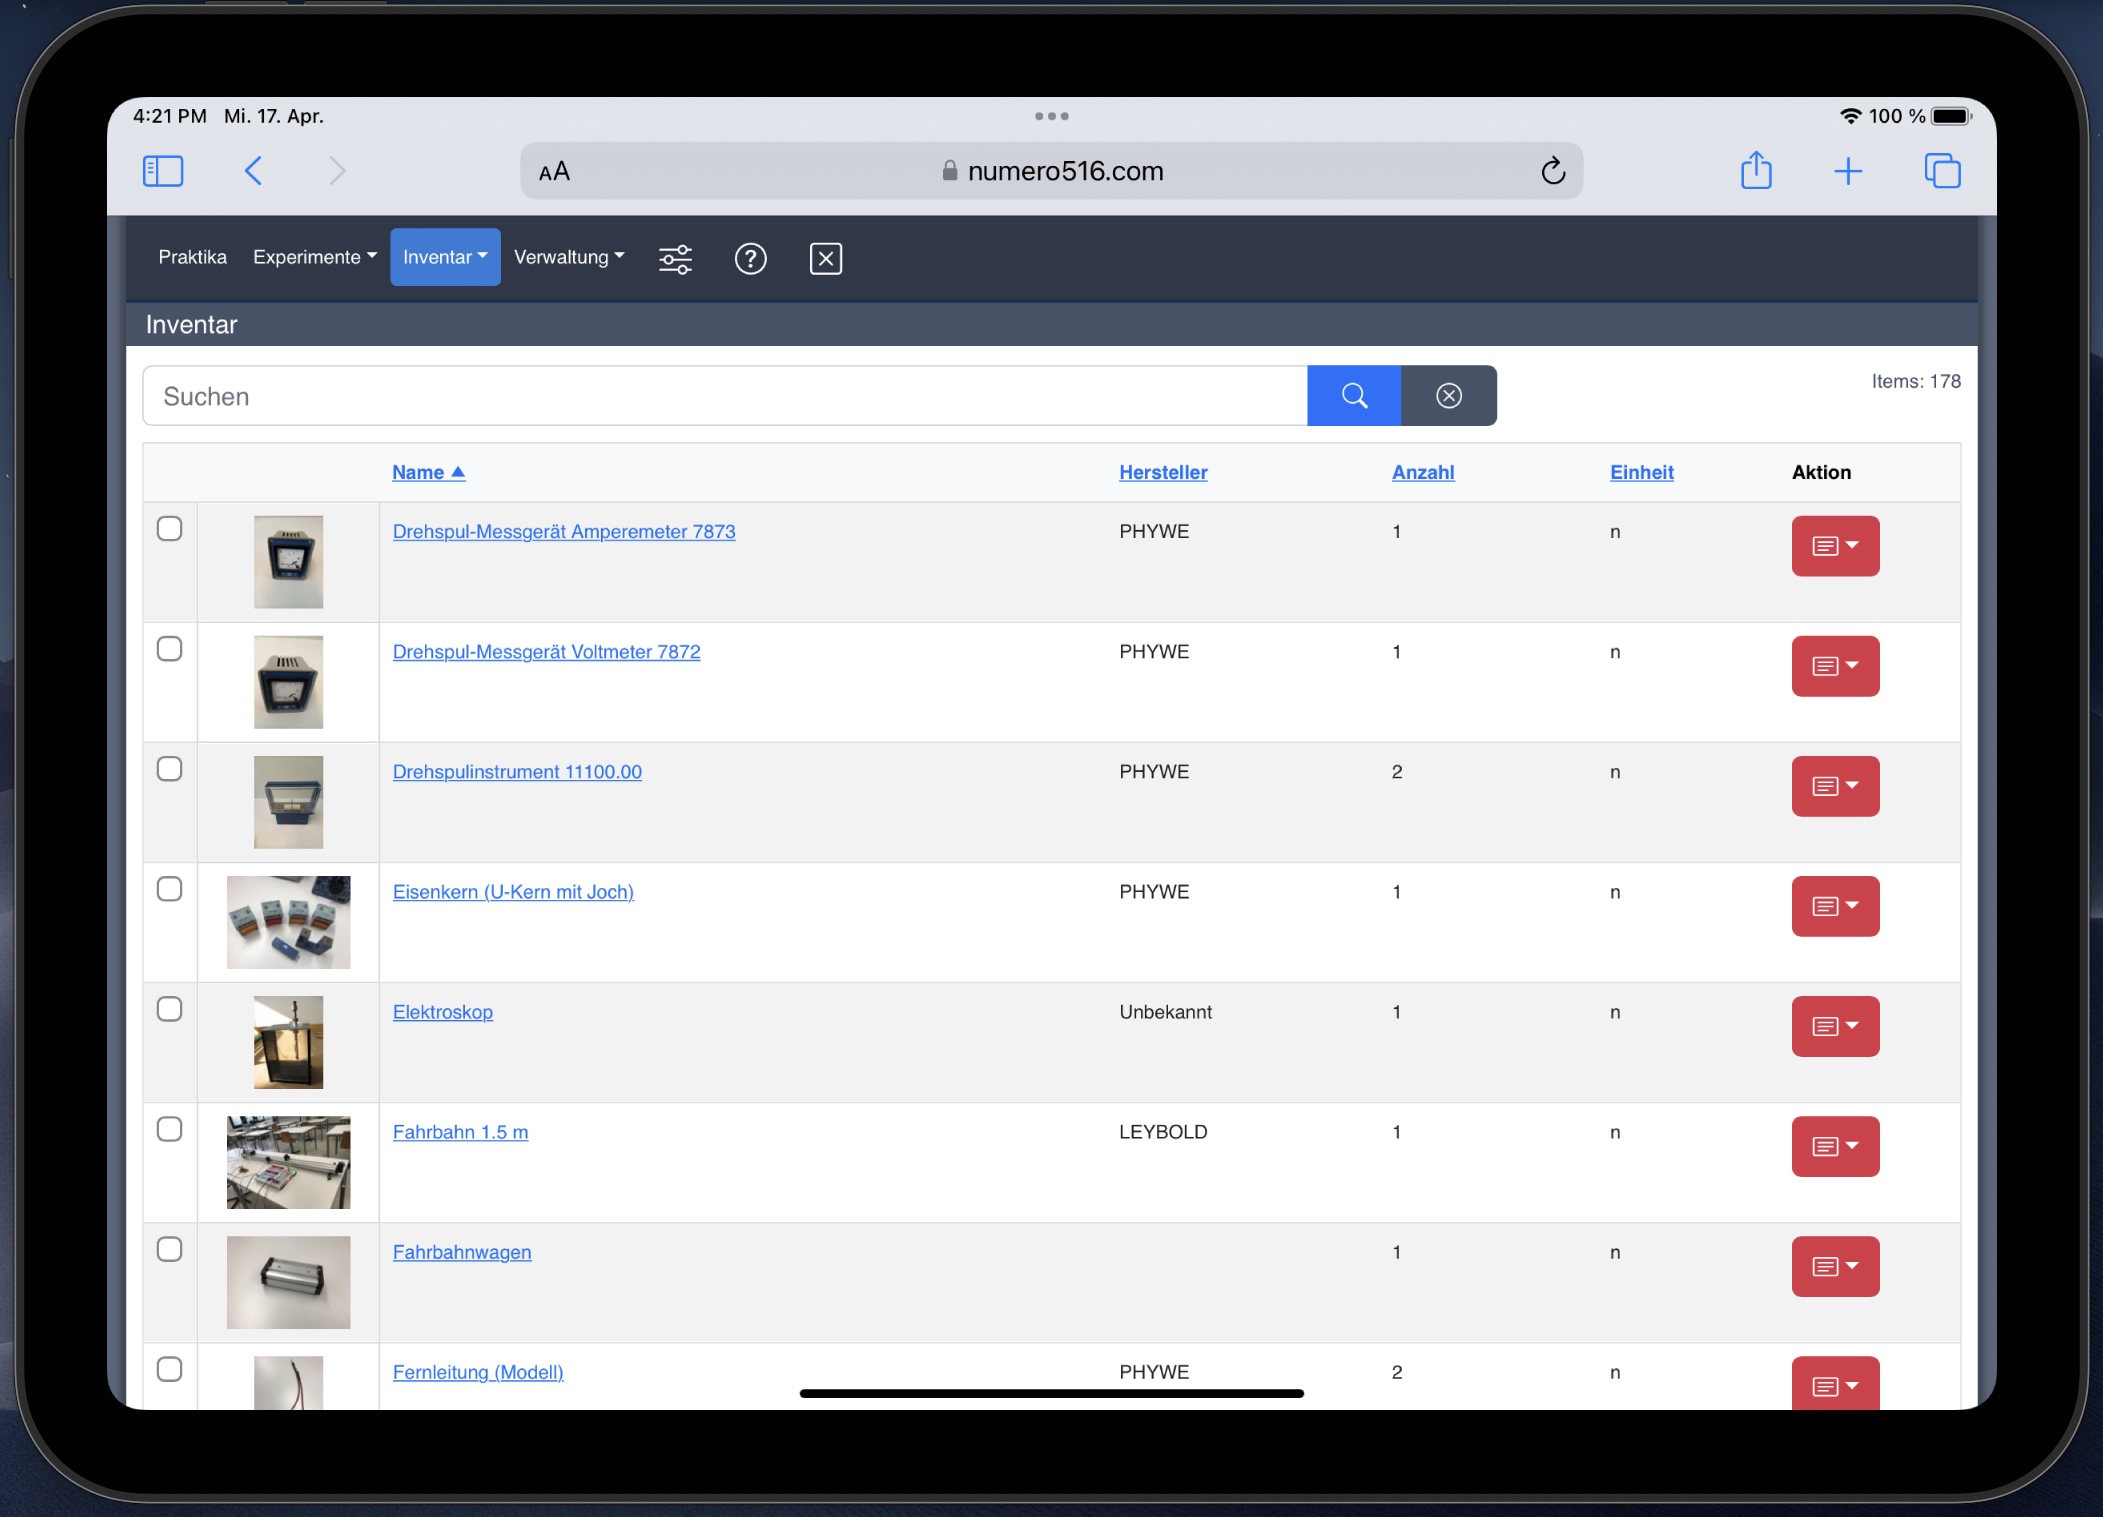Open the Fahrbahn 1.5 m thumbnail image
Image resolution: width=2103 pixels, height=1517 pixels.
(x=288, y=1162)
